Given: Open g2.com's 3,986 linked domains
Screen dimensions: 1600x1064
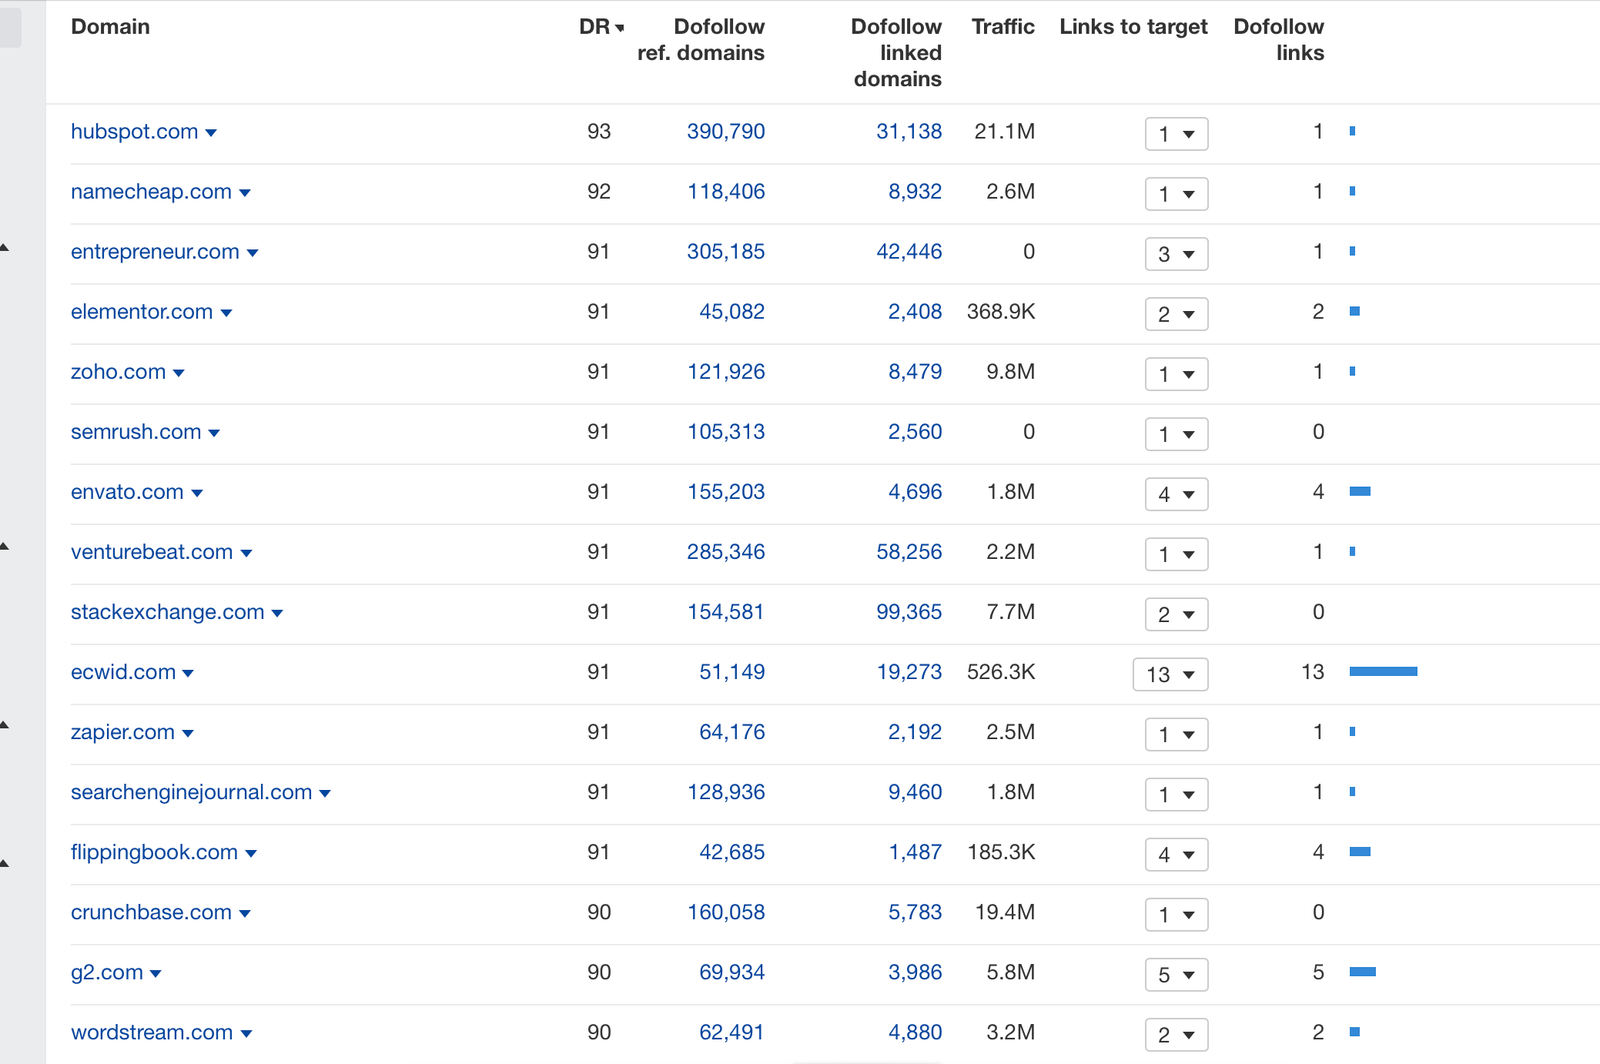Looking at the screenshot, I should 915,972.
